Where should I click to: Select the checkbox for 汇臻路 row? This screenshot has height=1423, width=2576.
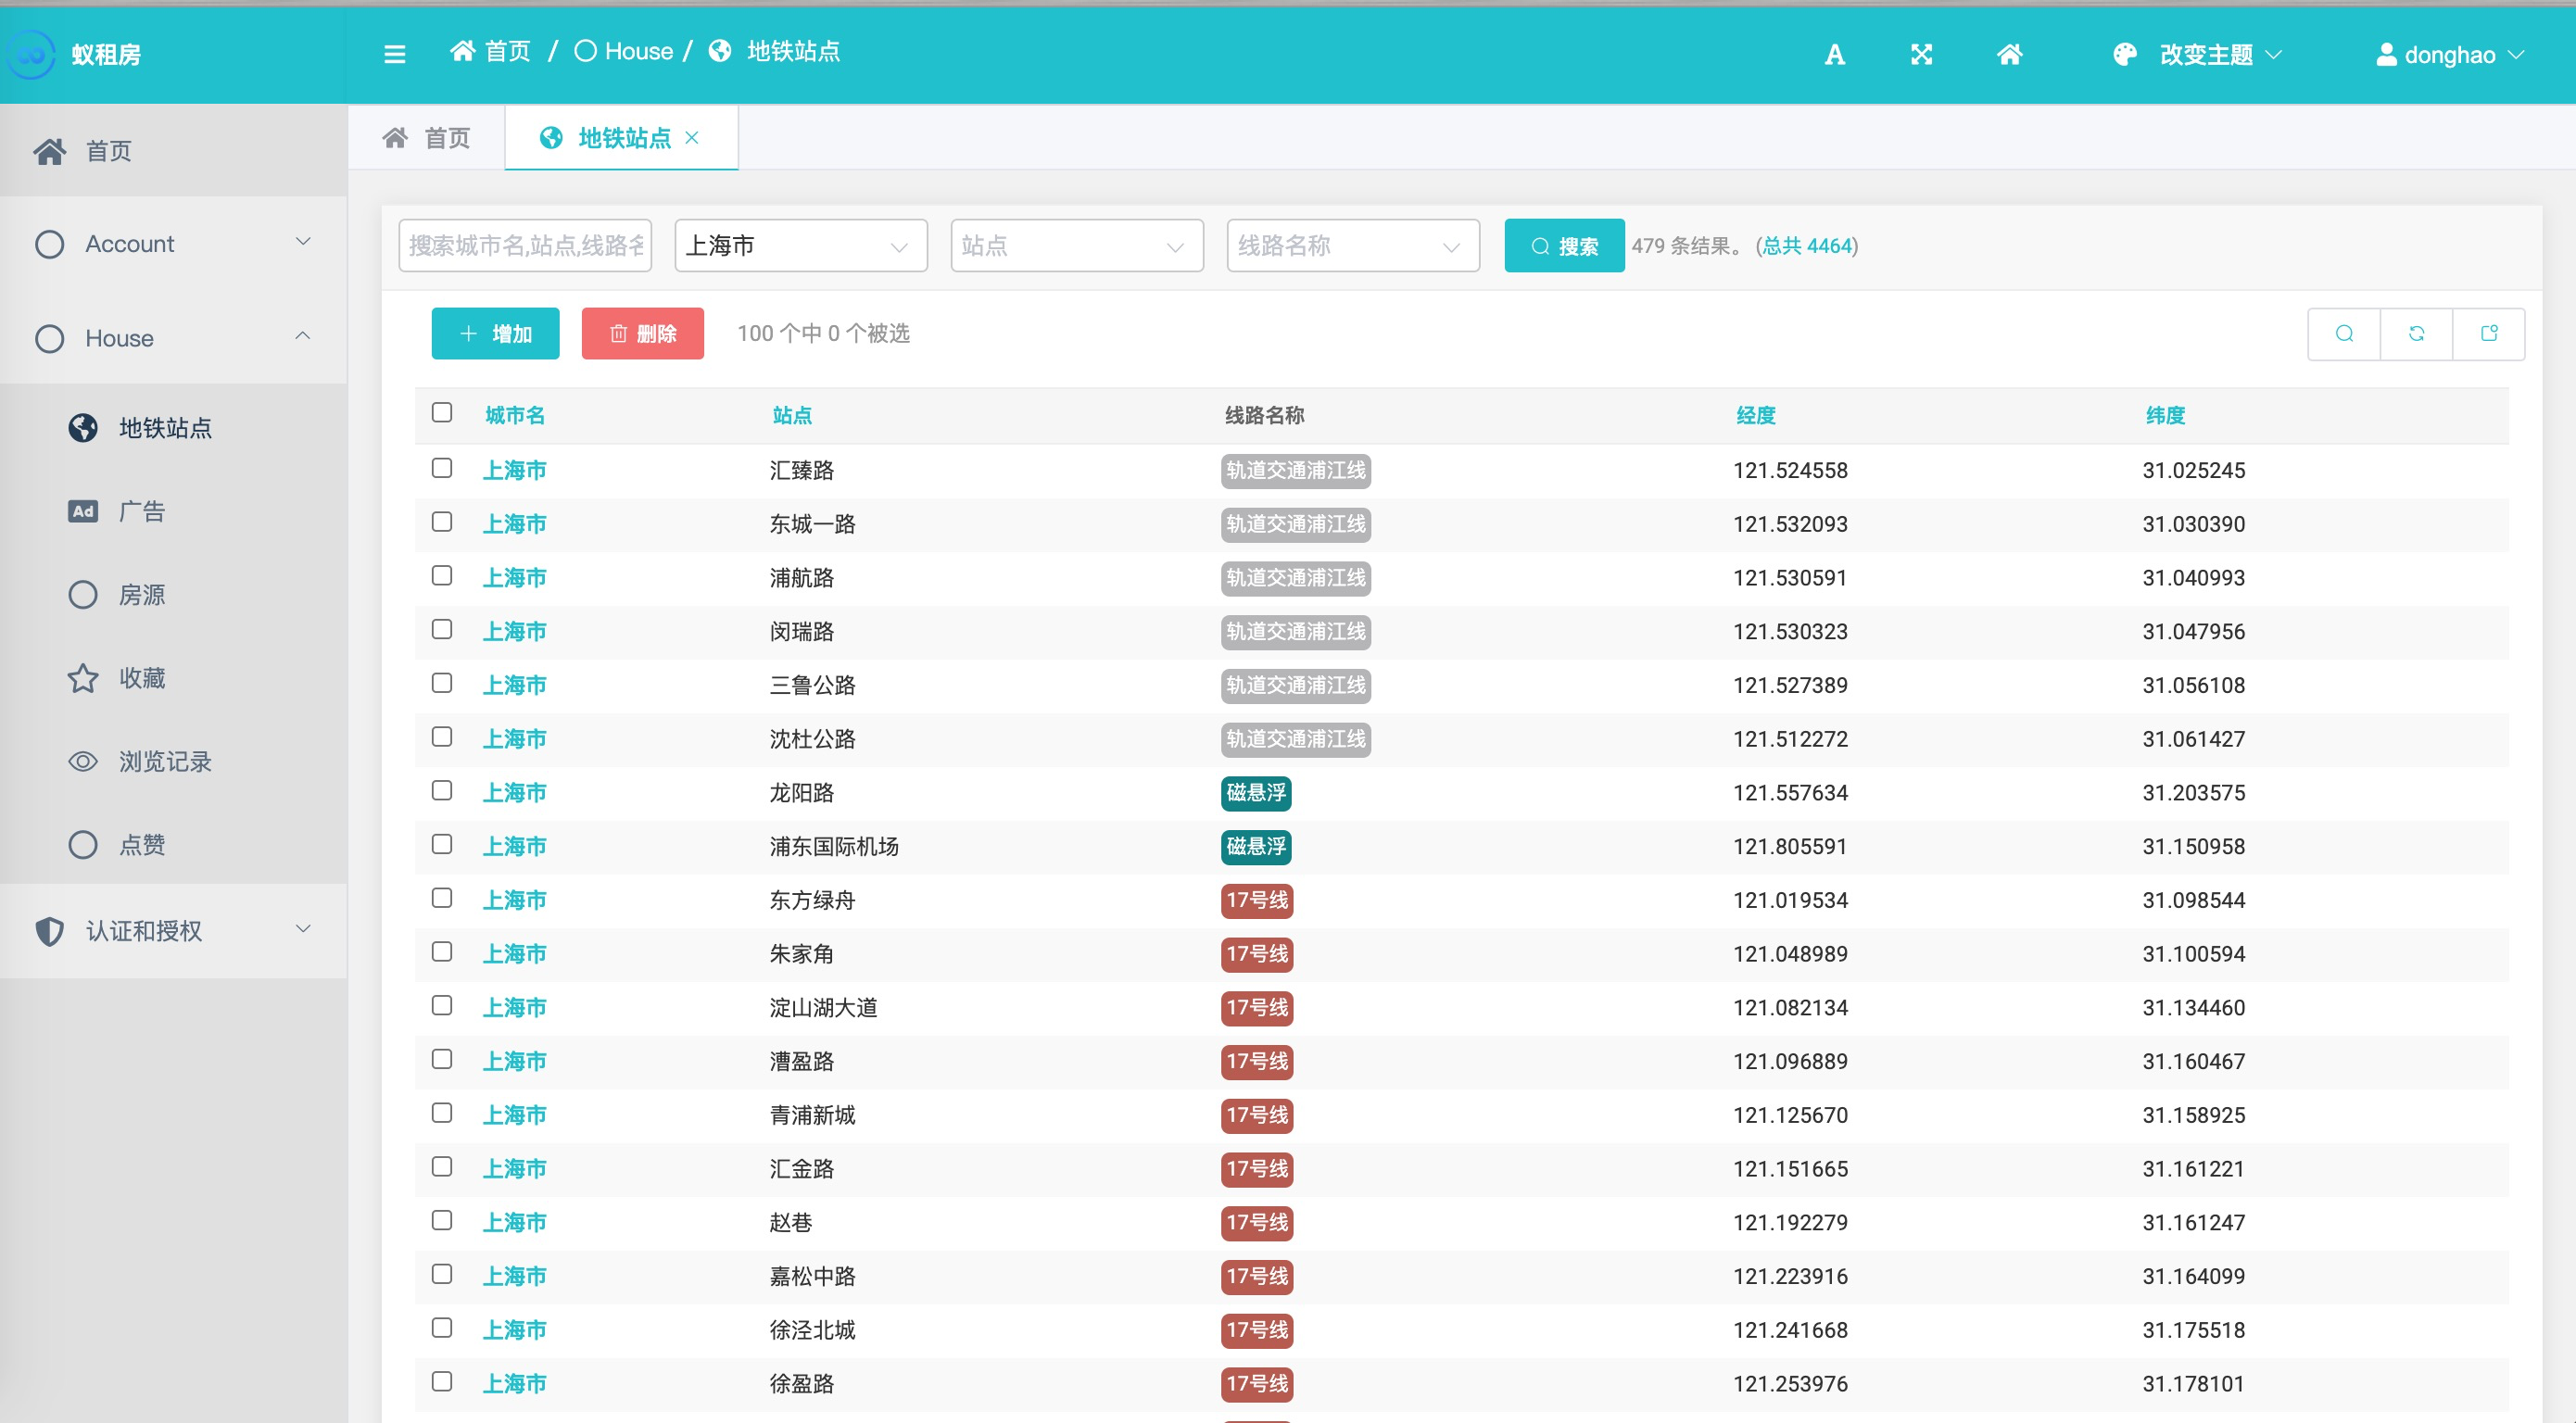[442, 468]
